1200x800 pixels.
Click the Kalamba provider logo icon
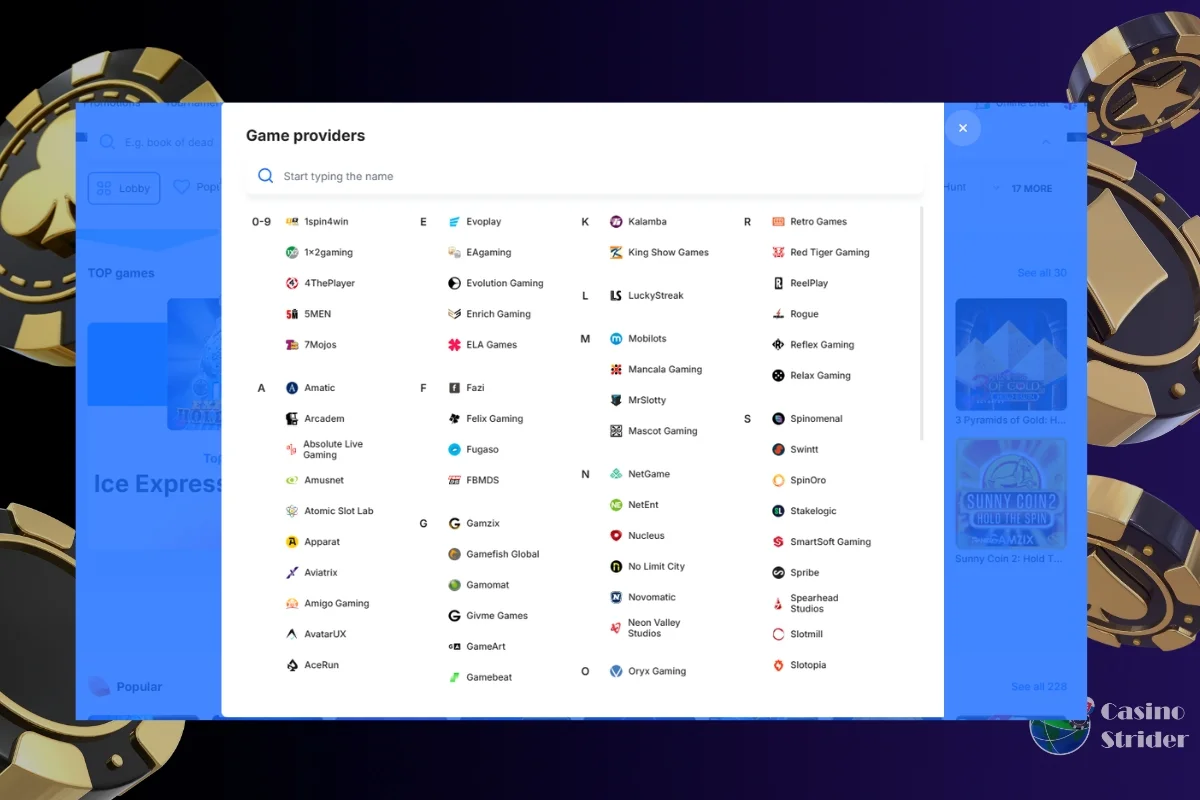pos(616,222)
